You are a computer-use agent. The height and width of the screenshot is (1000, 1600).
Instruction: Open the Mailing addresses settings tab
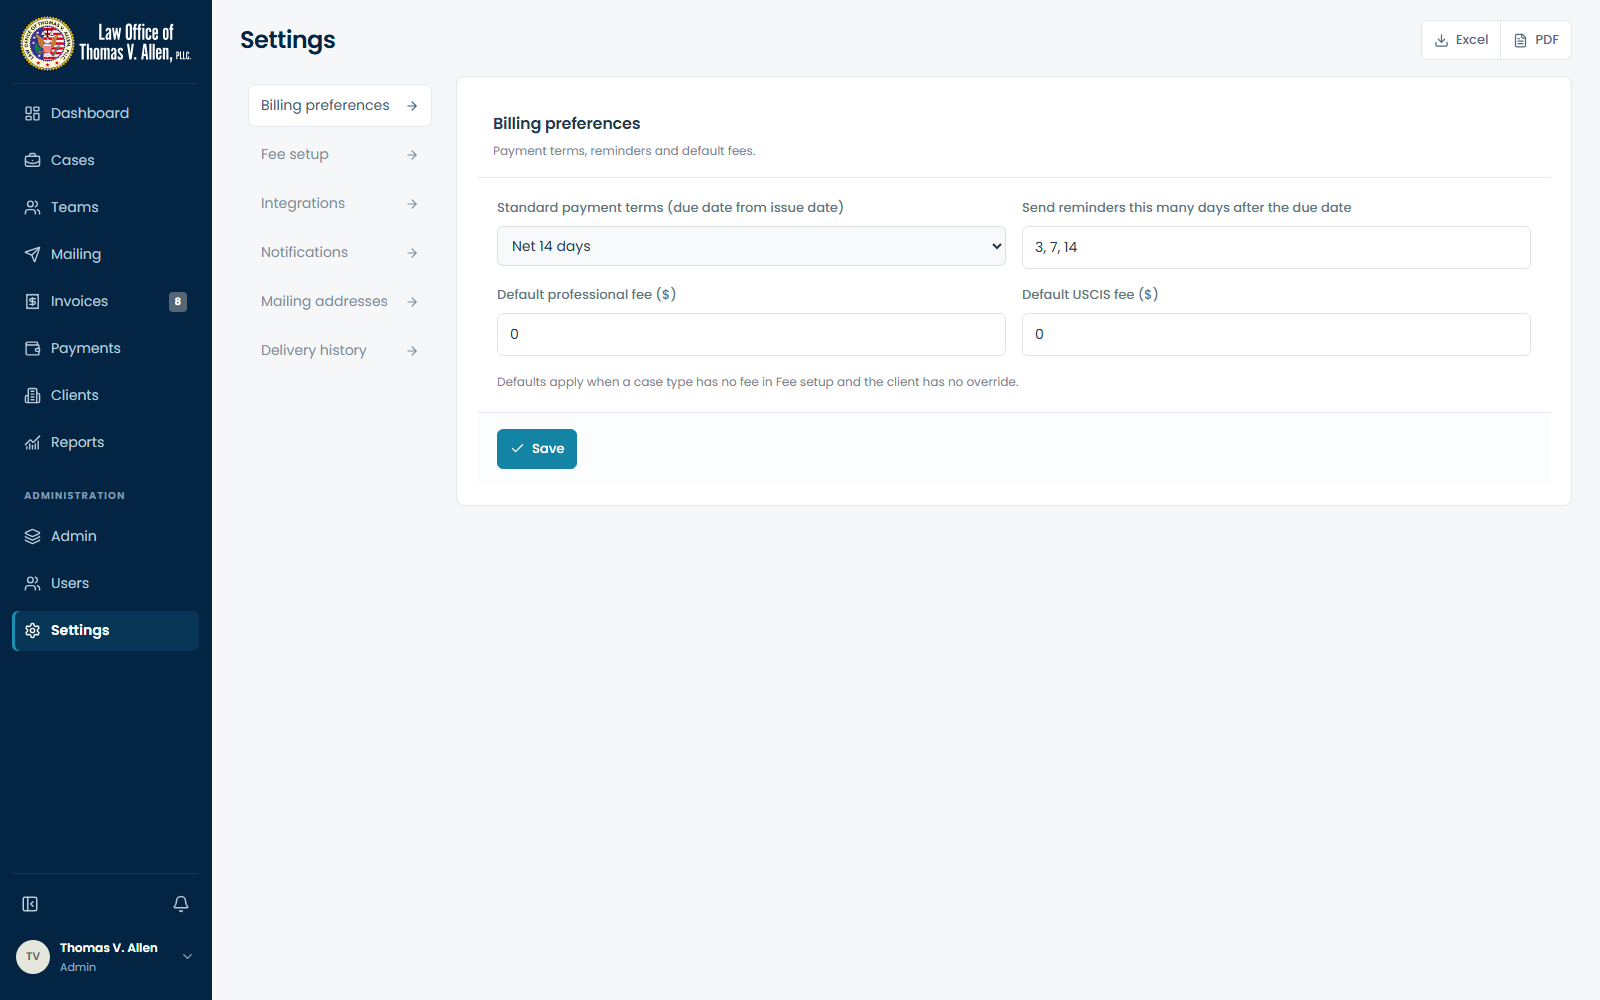(340, 301)
